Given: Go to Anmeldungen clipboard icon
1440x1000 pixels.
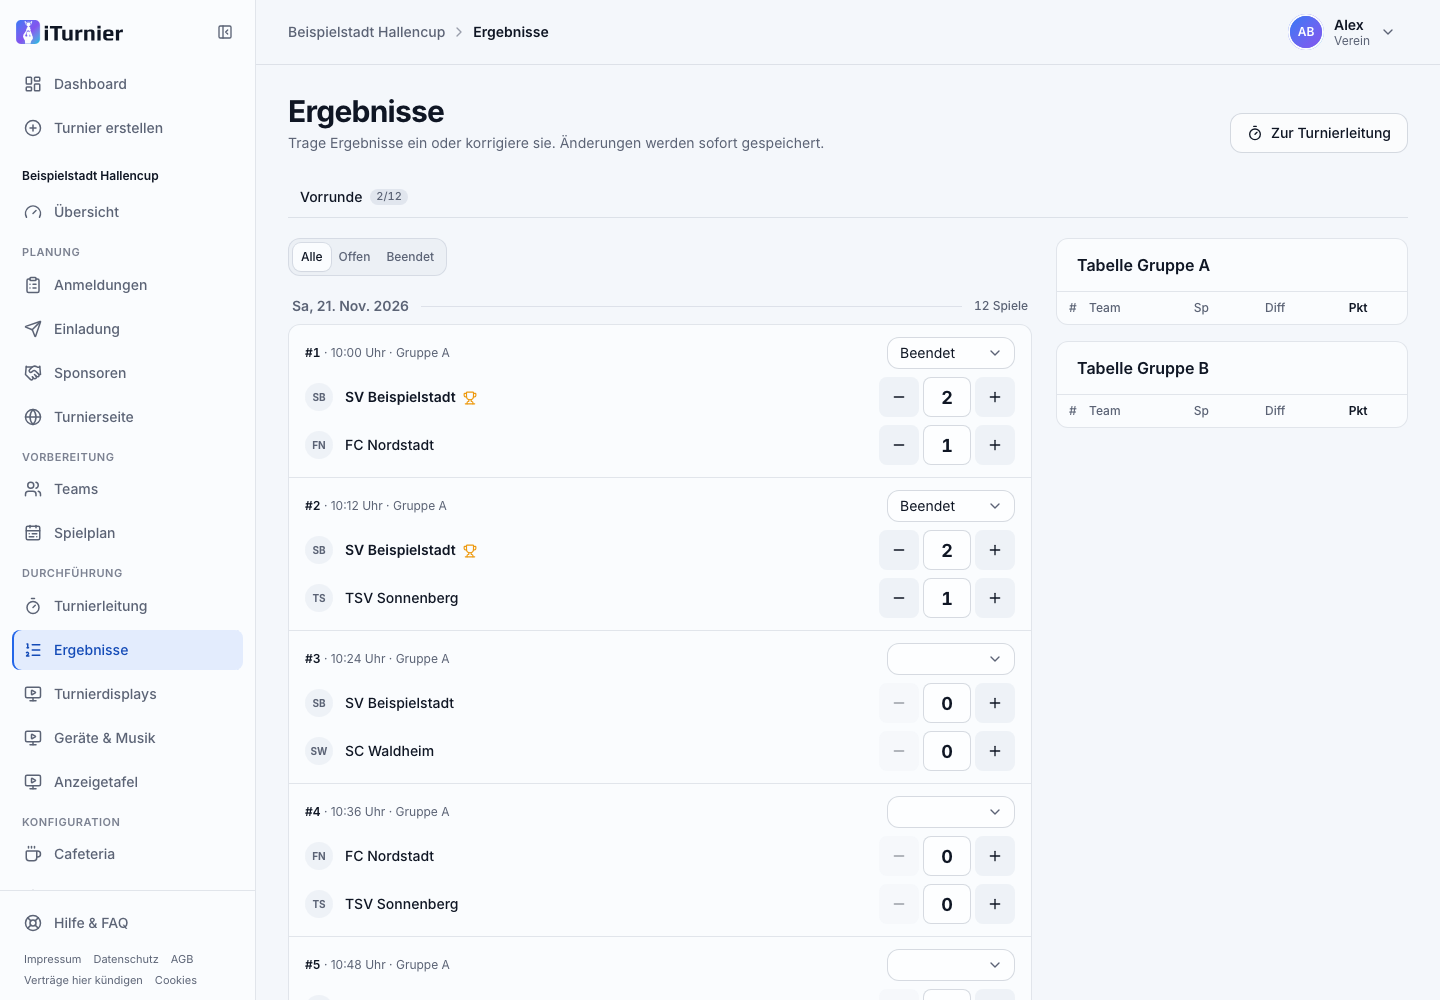Looking at the screenshot, I should (33, 285).
